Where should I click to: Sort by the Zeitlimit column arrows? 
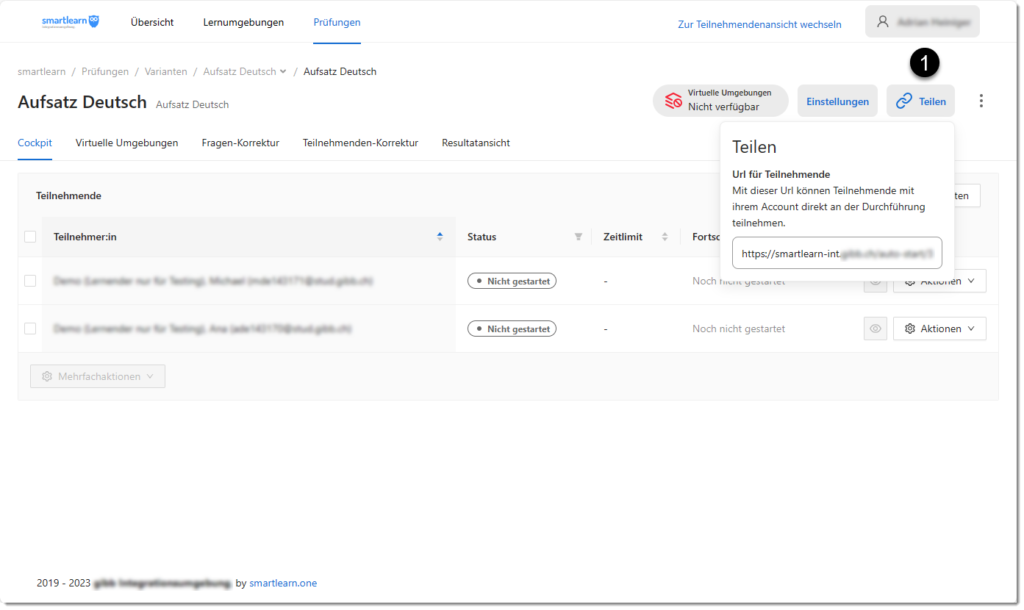coord(665,237)
